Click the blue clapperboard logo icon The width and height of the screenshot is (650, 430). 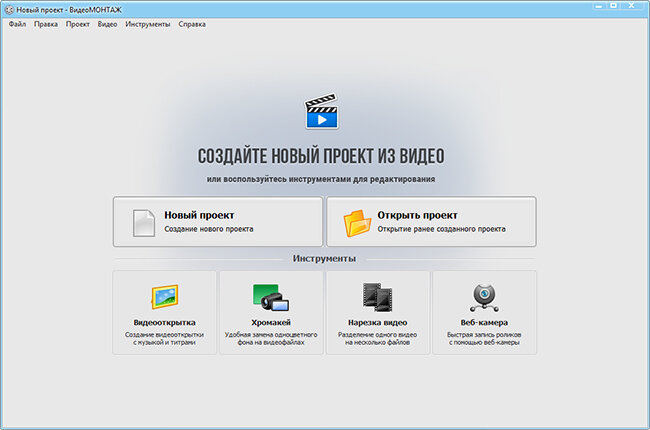[322, 111]
